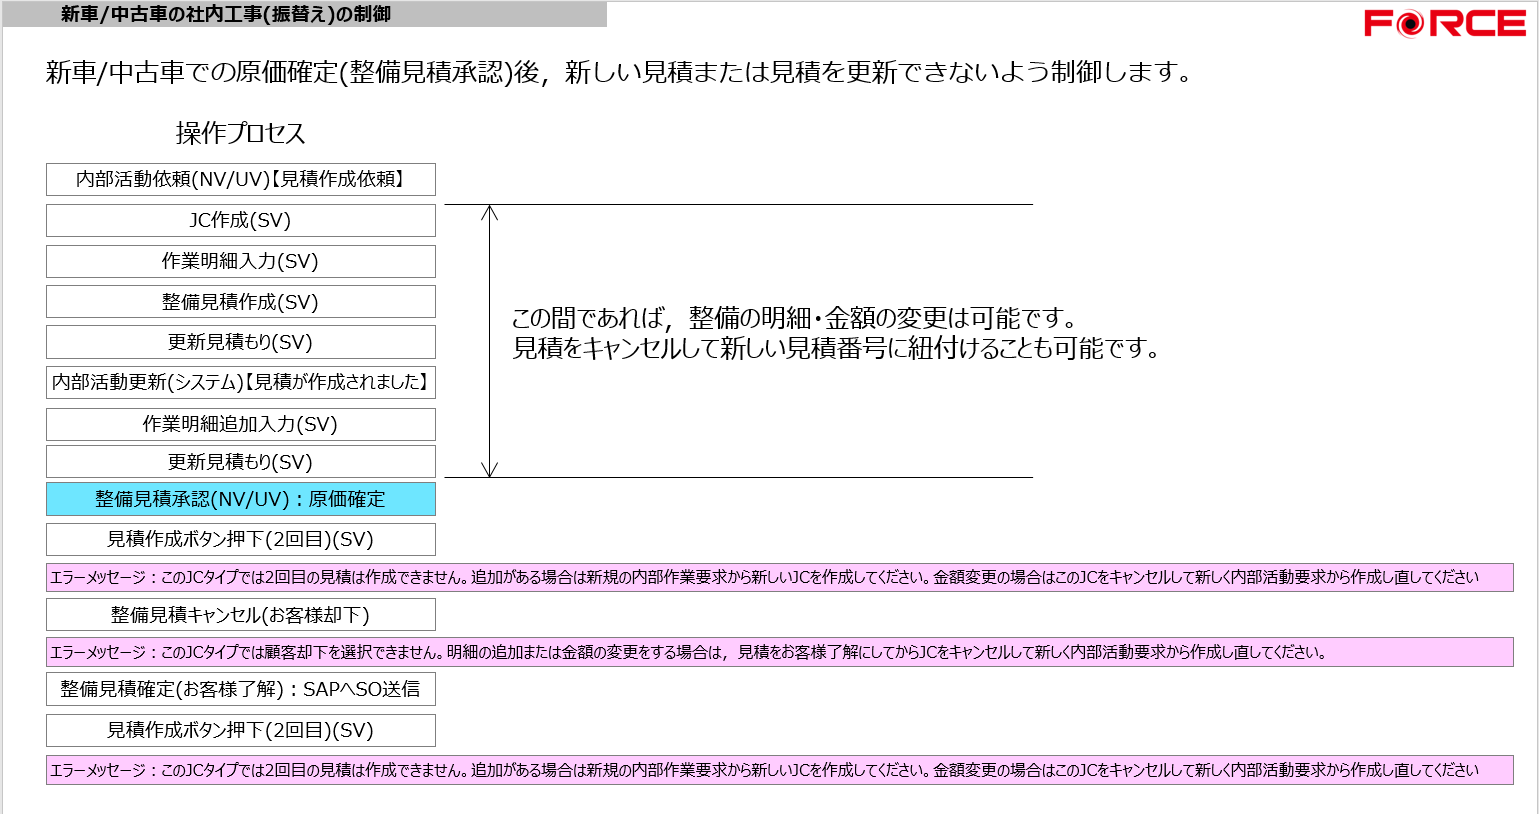Click the pink error message mentioning 顧客却下
Screen dimensions: 1539x814
coord(779,653)
